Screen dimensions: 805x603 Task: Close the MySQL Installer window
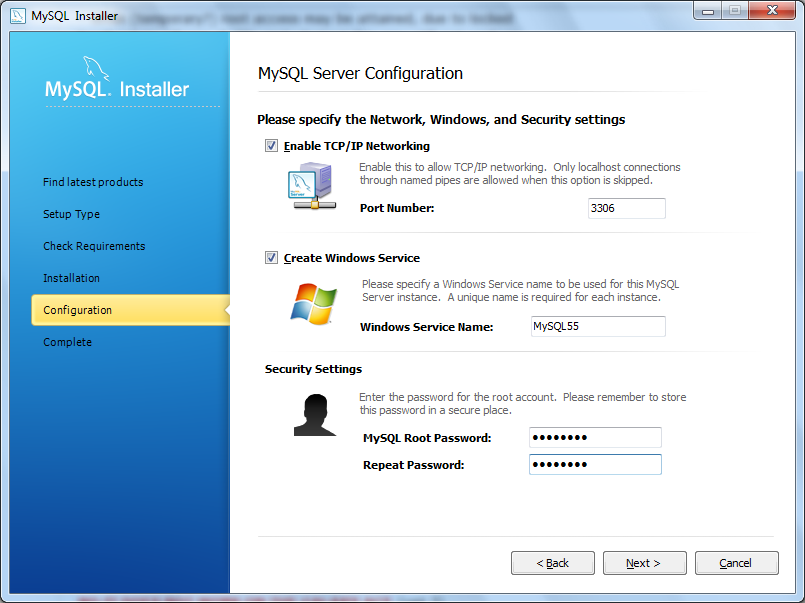coord(772,11)
